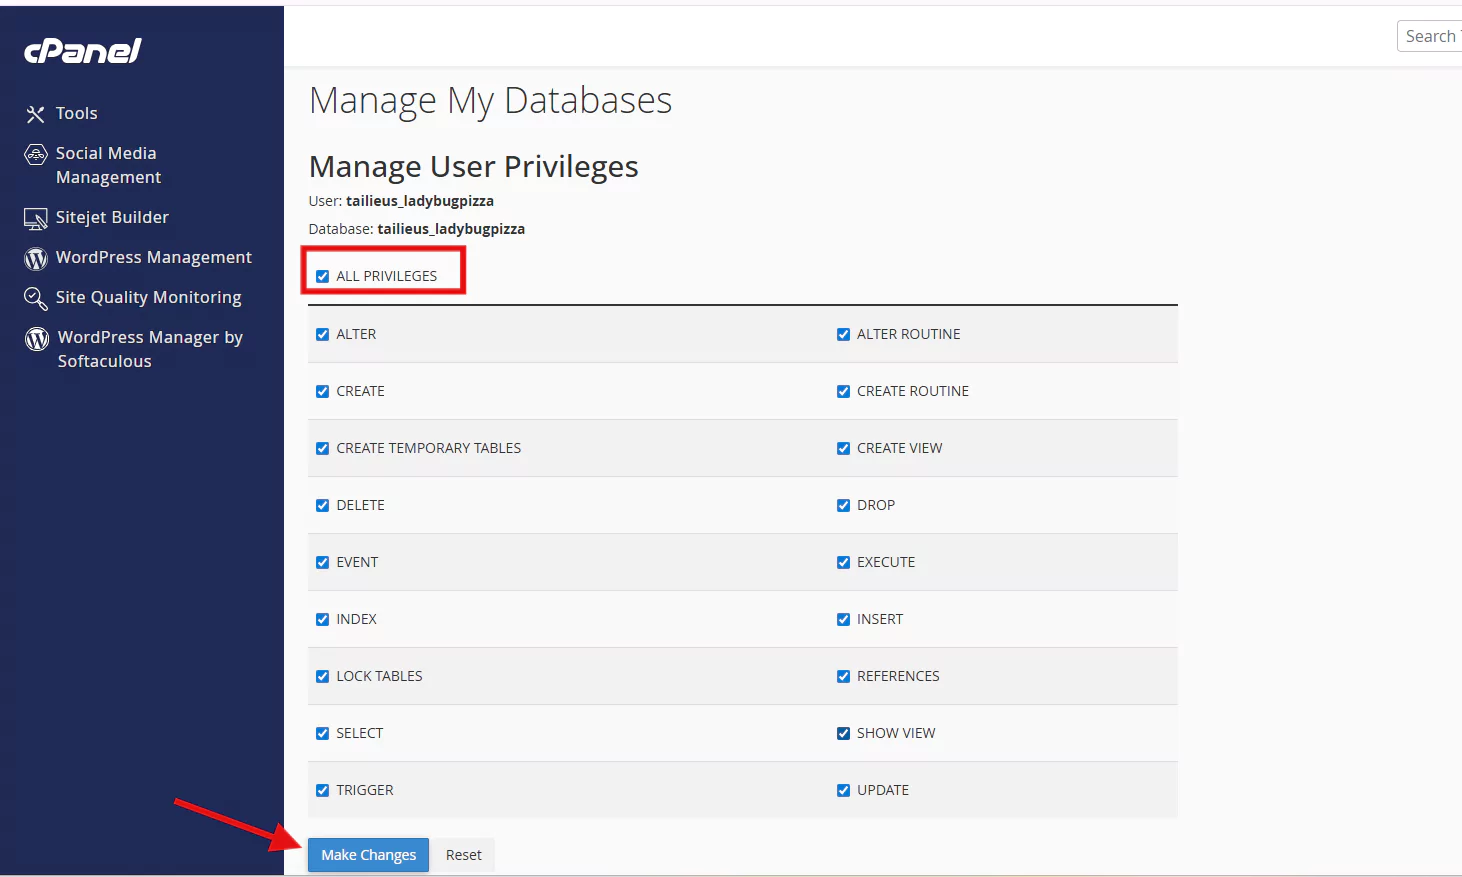The height and width of the screenshot is (877, 1462).
Task: Go to Sitejet Builder
Action: click(x=112, y=217)
